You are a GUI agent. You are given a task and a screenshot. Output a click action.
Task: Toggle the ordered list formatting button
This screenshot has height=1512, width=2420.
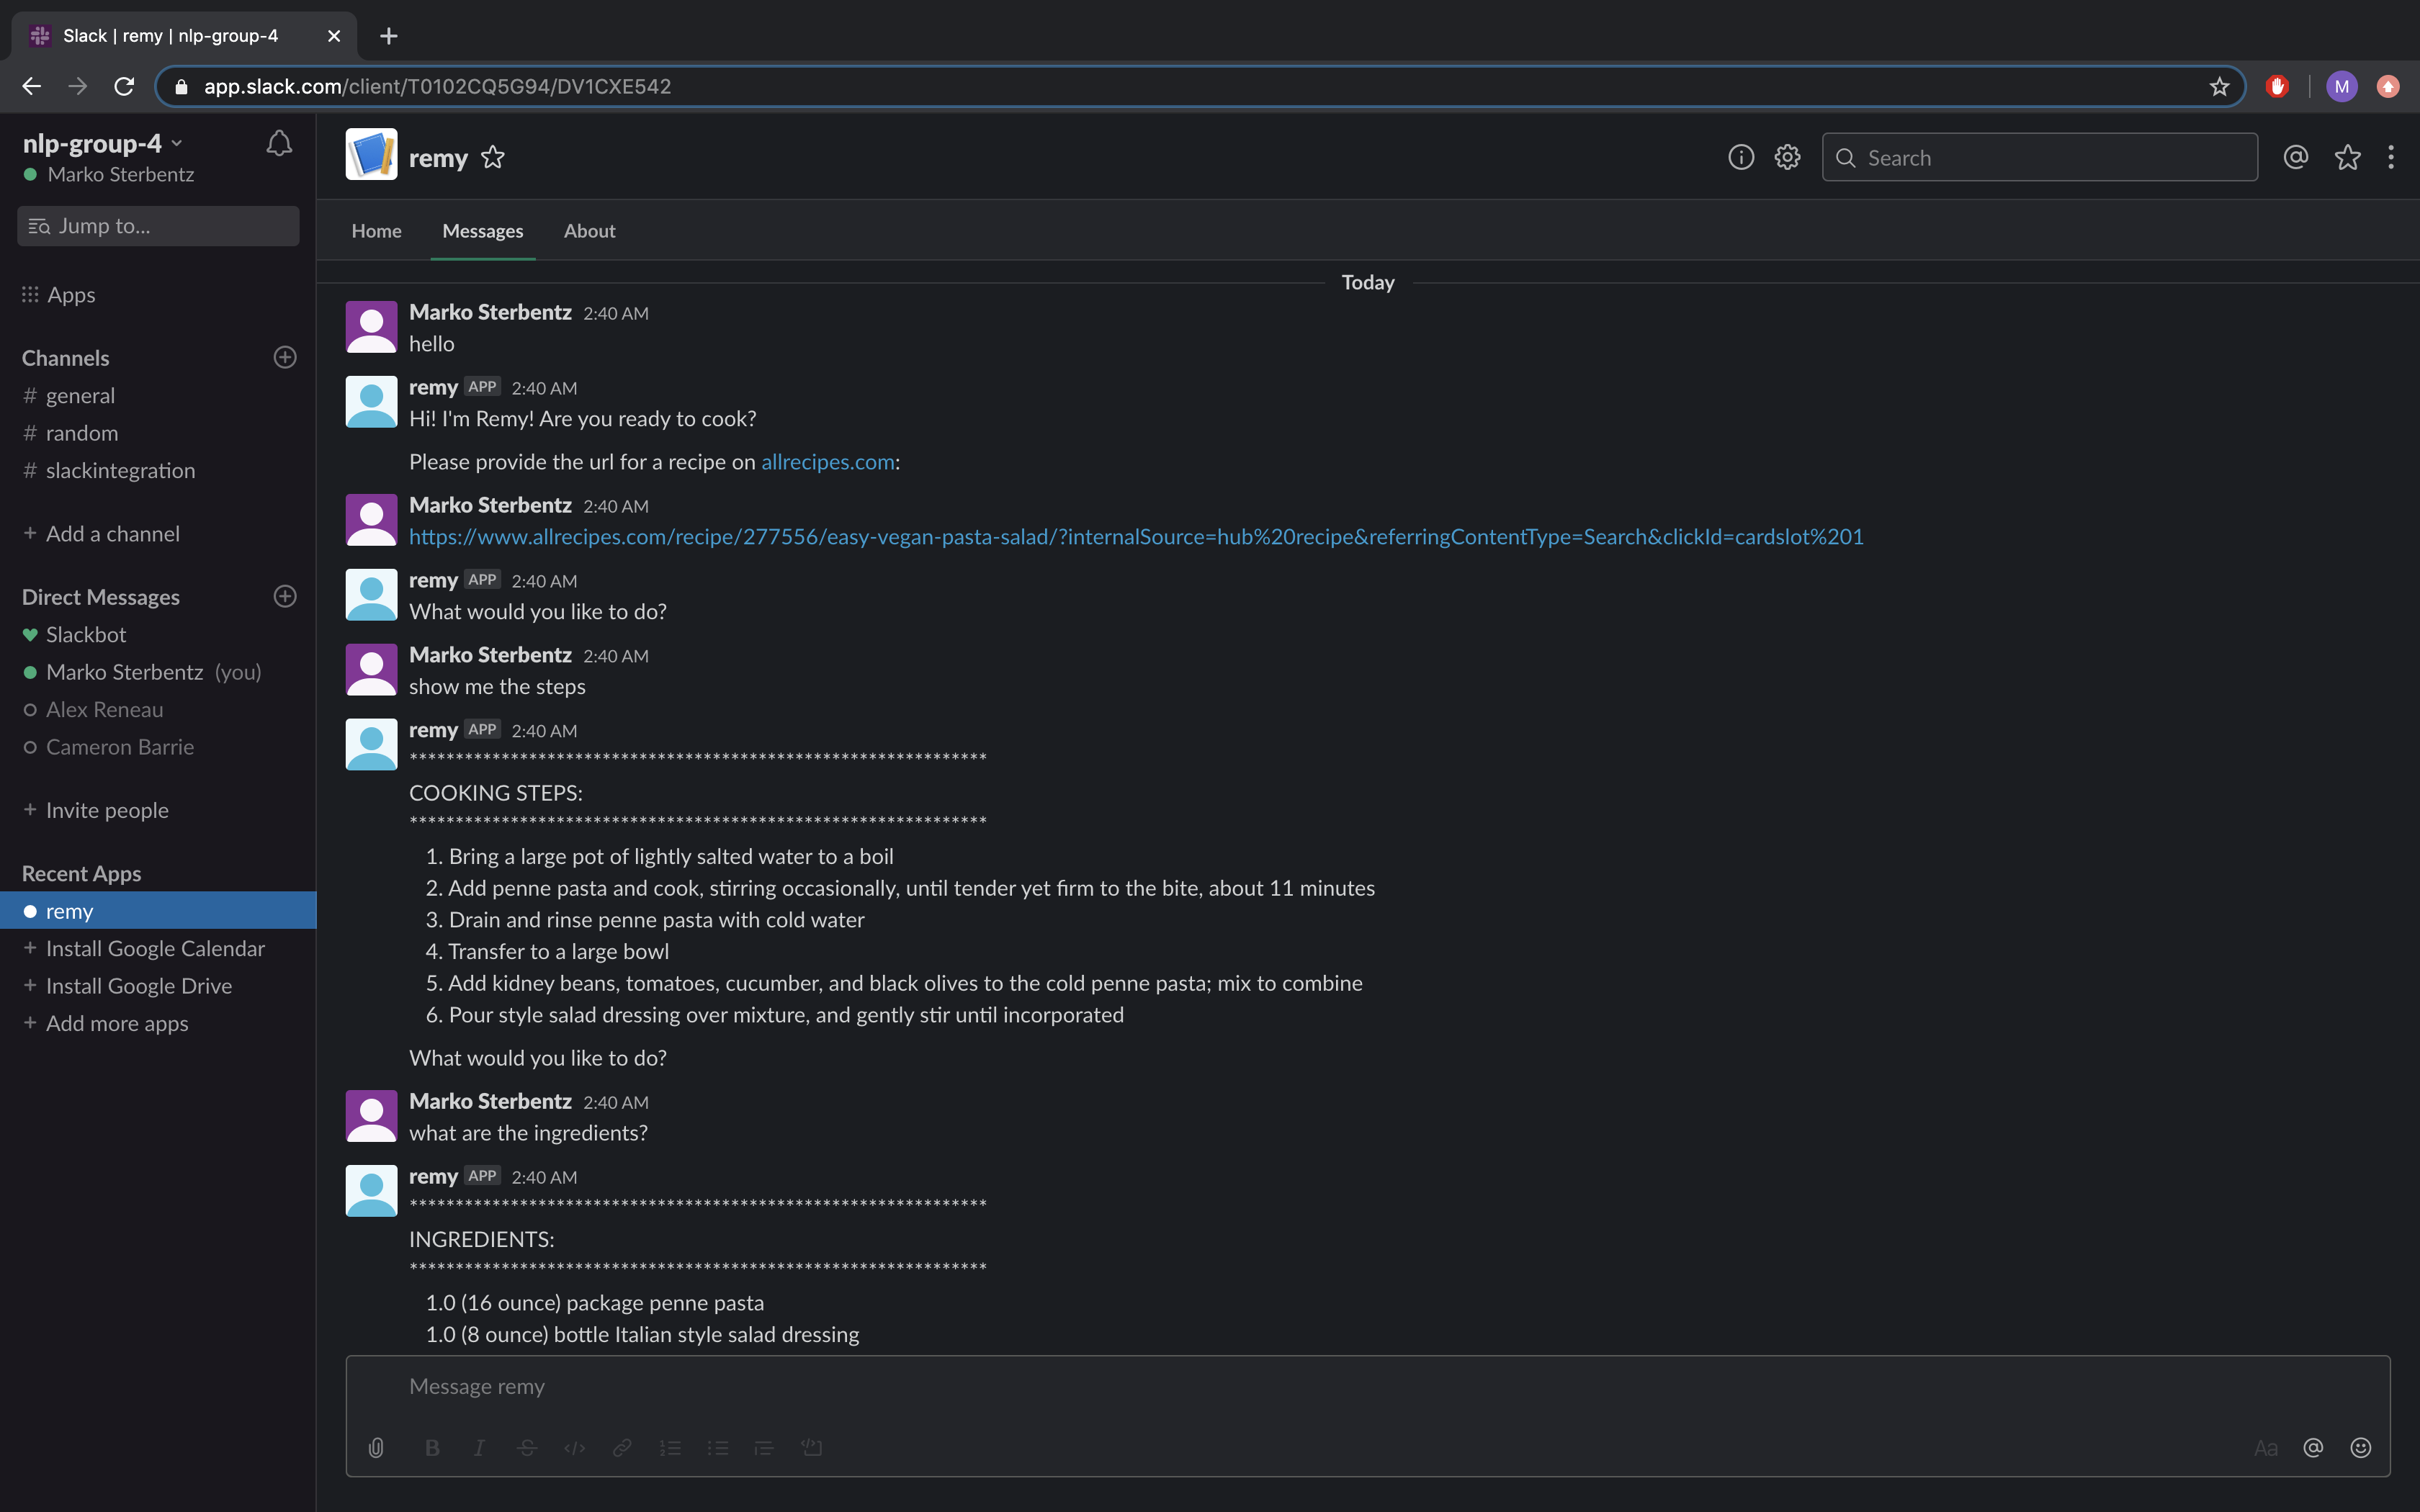(x=670, y=1447)
